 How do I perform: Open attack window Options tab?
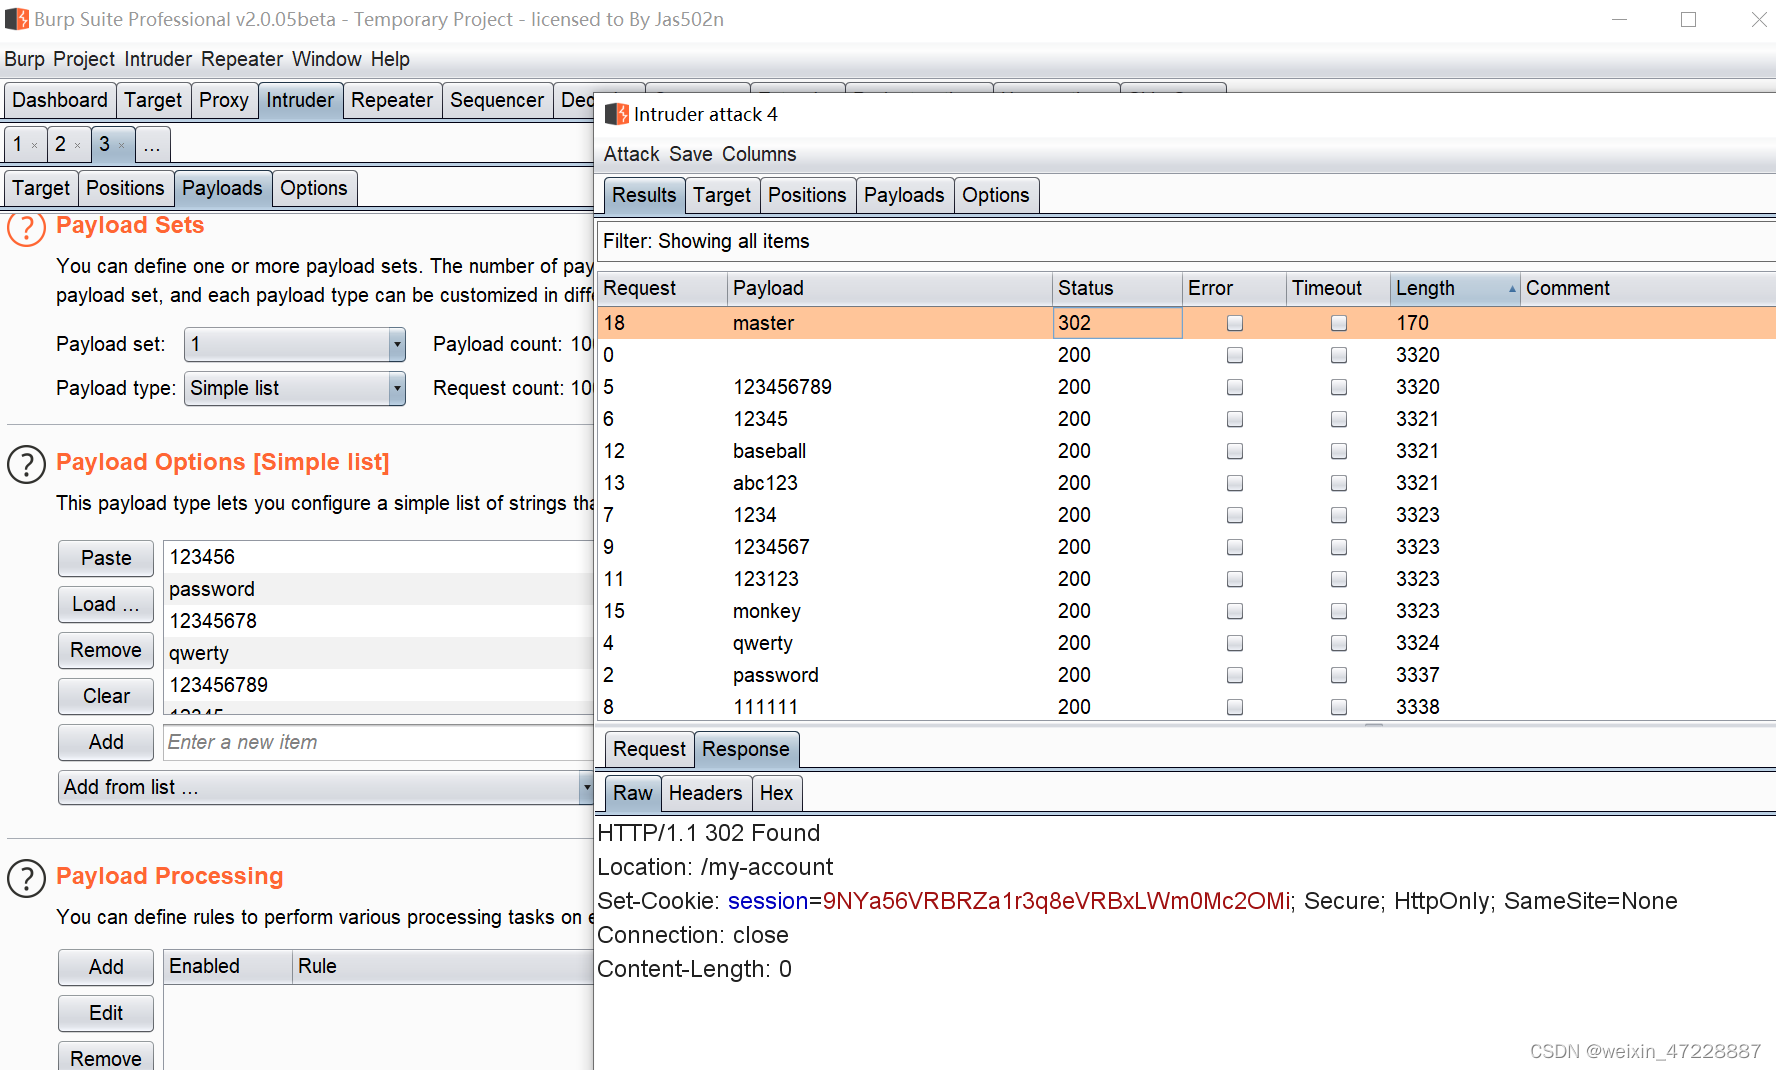tap(996, 195)
